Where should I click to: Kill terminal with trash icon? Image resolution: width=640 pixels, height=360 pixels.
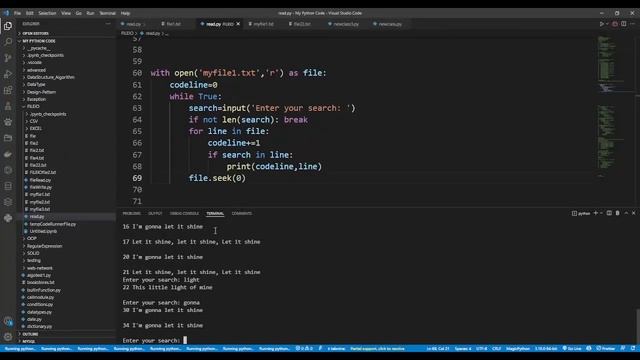tap(618, 213)
